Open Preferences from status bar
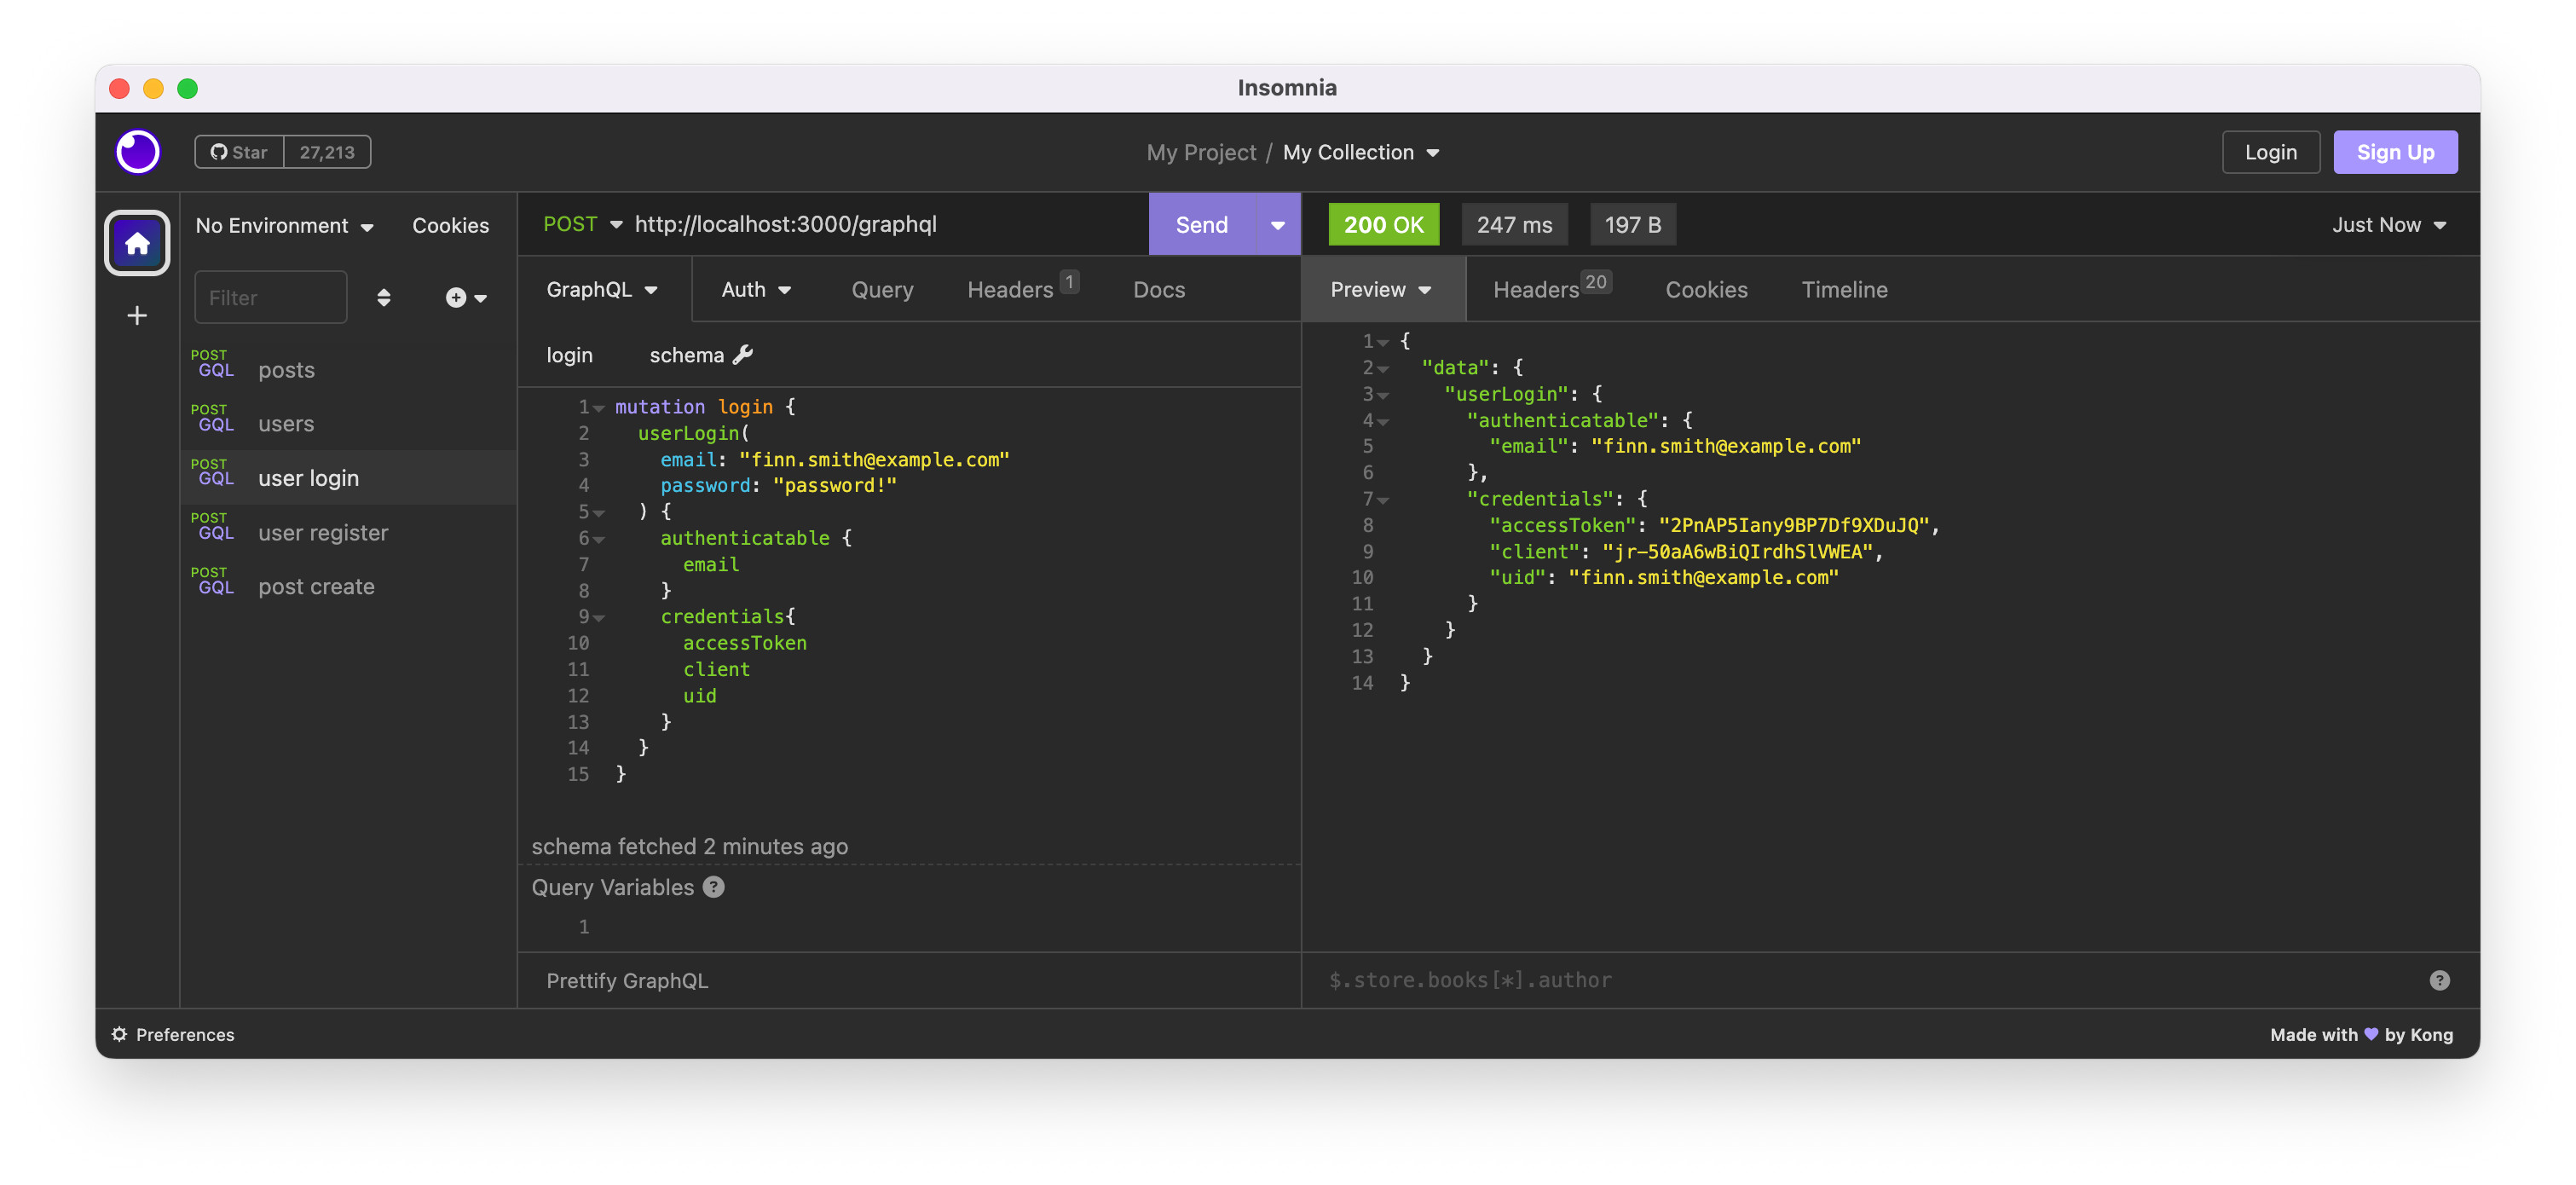 point(173,1034)
